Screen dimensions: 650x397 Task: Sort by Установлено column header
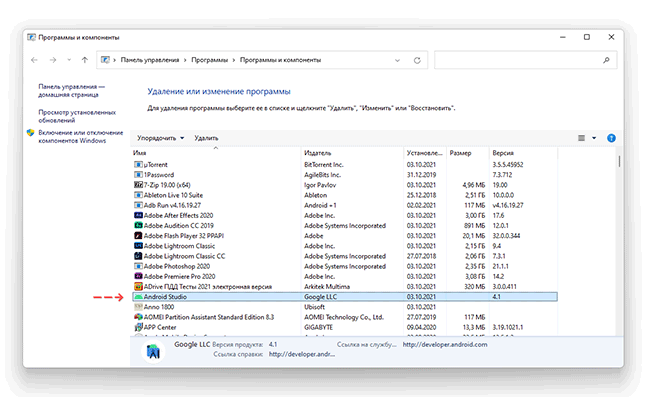click(424, 153)
